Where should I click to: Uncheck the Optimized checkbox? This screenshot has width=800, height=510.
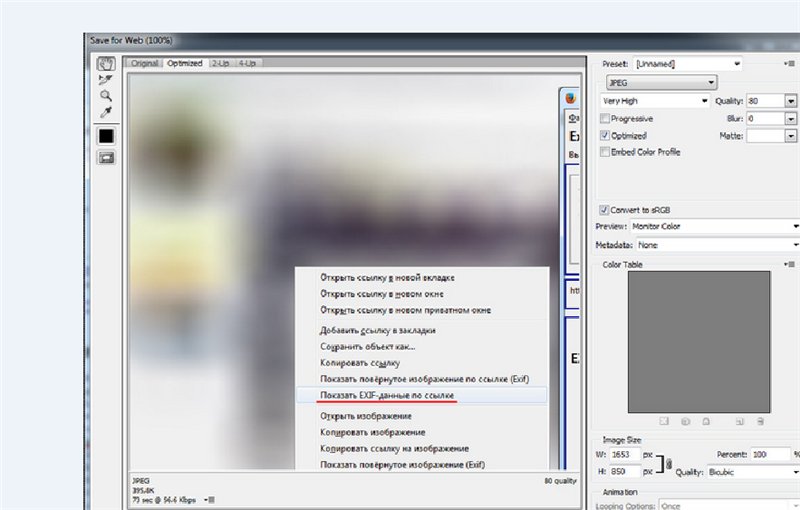coord(605,135)
